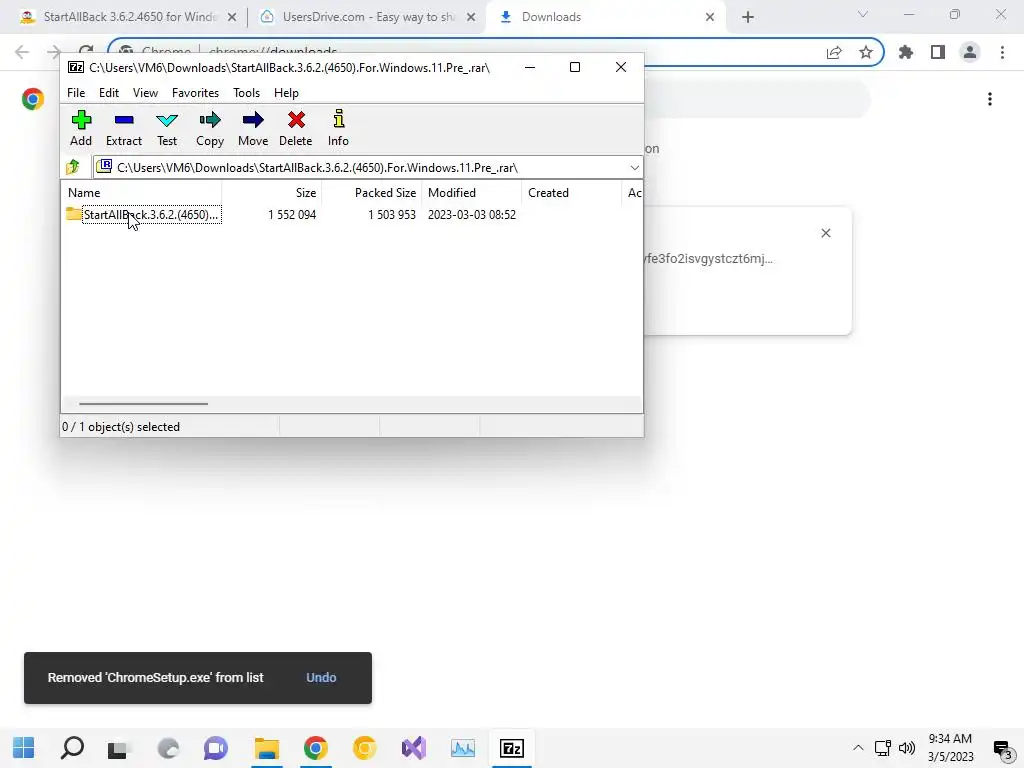1024x768 pixels.
Task: Open the notification center icon
Action: (x=1002, y=748)
